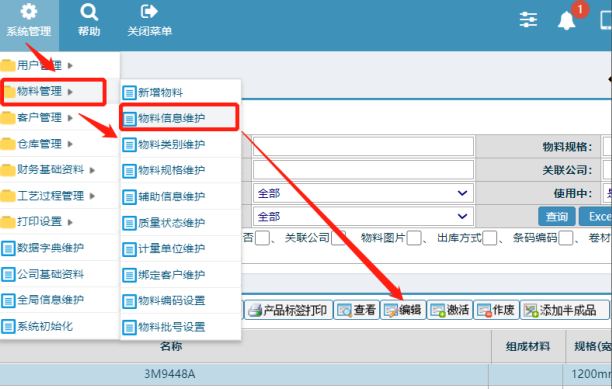Select the 3M9448A table row
The image size is (612, 389).
[x=306, y=374]
